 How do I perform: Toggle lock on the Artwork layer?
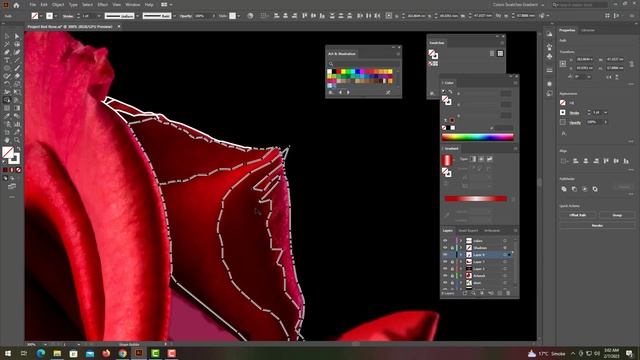click(452, 276)
